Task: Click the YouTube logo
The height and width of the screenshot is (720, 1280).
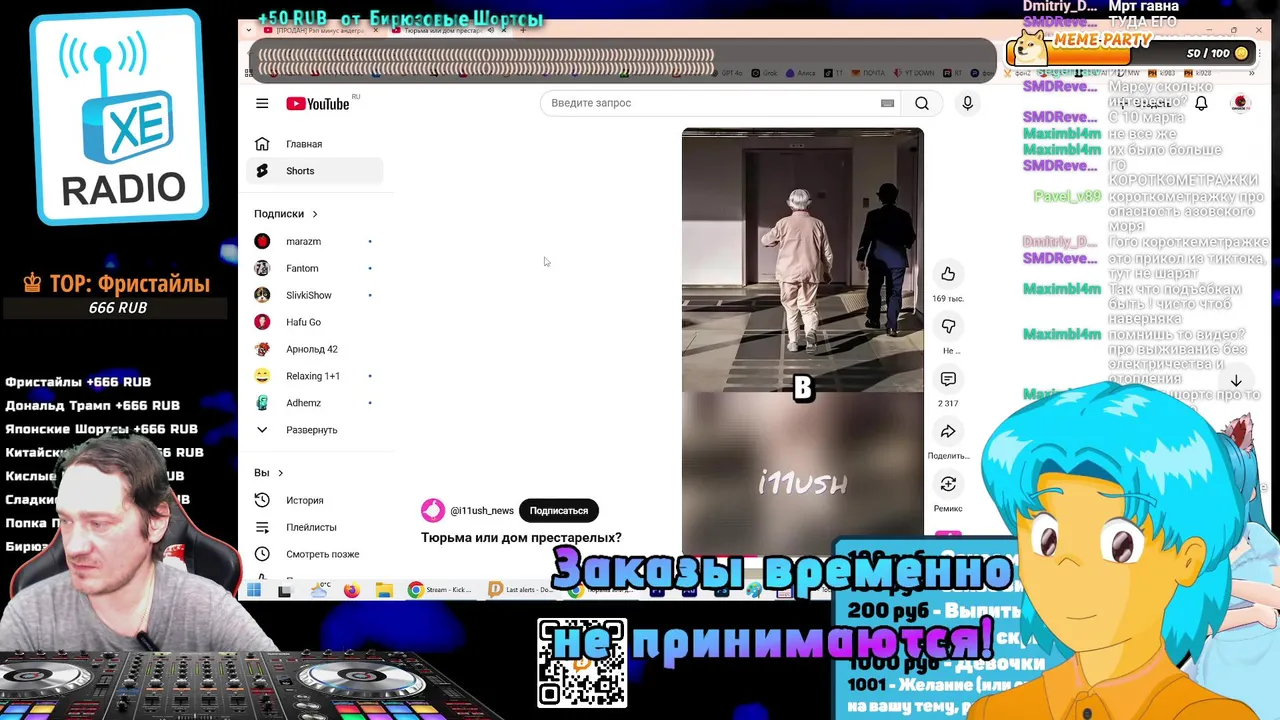Action: [318, 104]
